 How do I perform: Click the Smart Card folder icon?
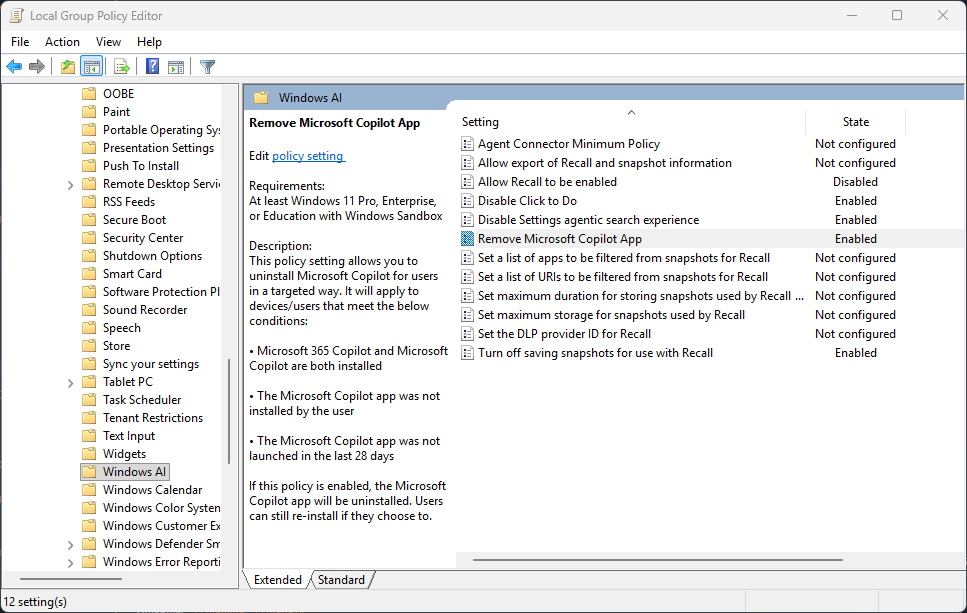click(x=89, y=274)
